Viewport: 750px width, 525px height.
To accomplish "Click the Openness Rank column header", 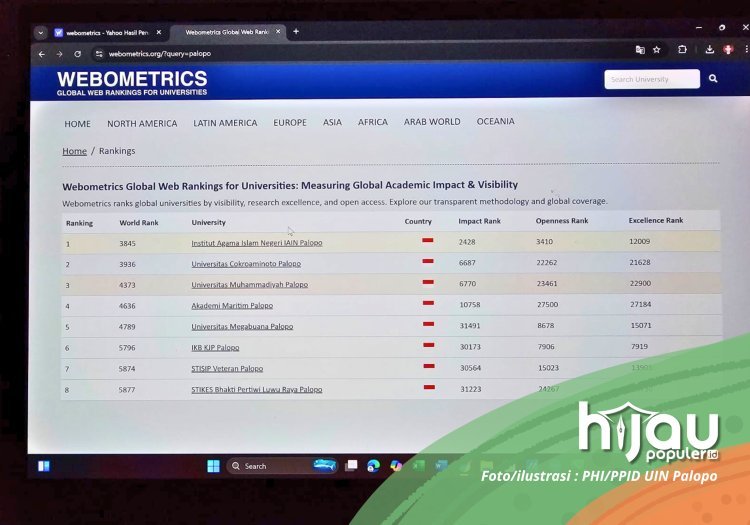I will (562, 221).
